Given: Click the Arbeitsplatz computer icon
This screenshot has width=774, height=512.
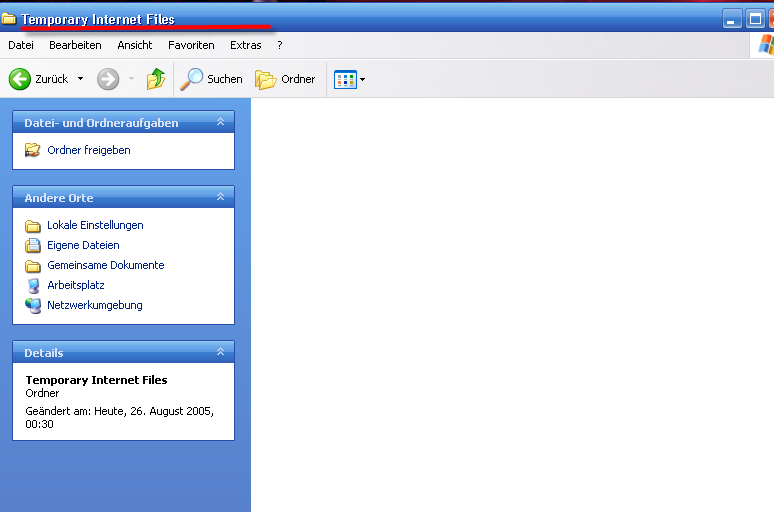Looking at the screenshot, I should 33,286.
